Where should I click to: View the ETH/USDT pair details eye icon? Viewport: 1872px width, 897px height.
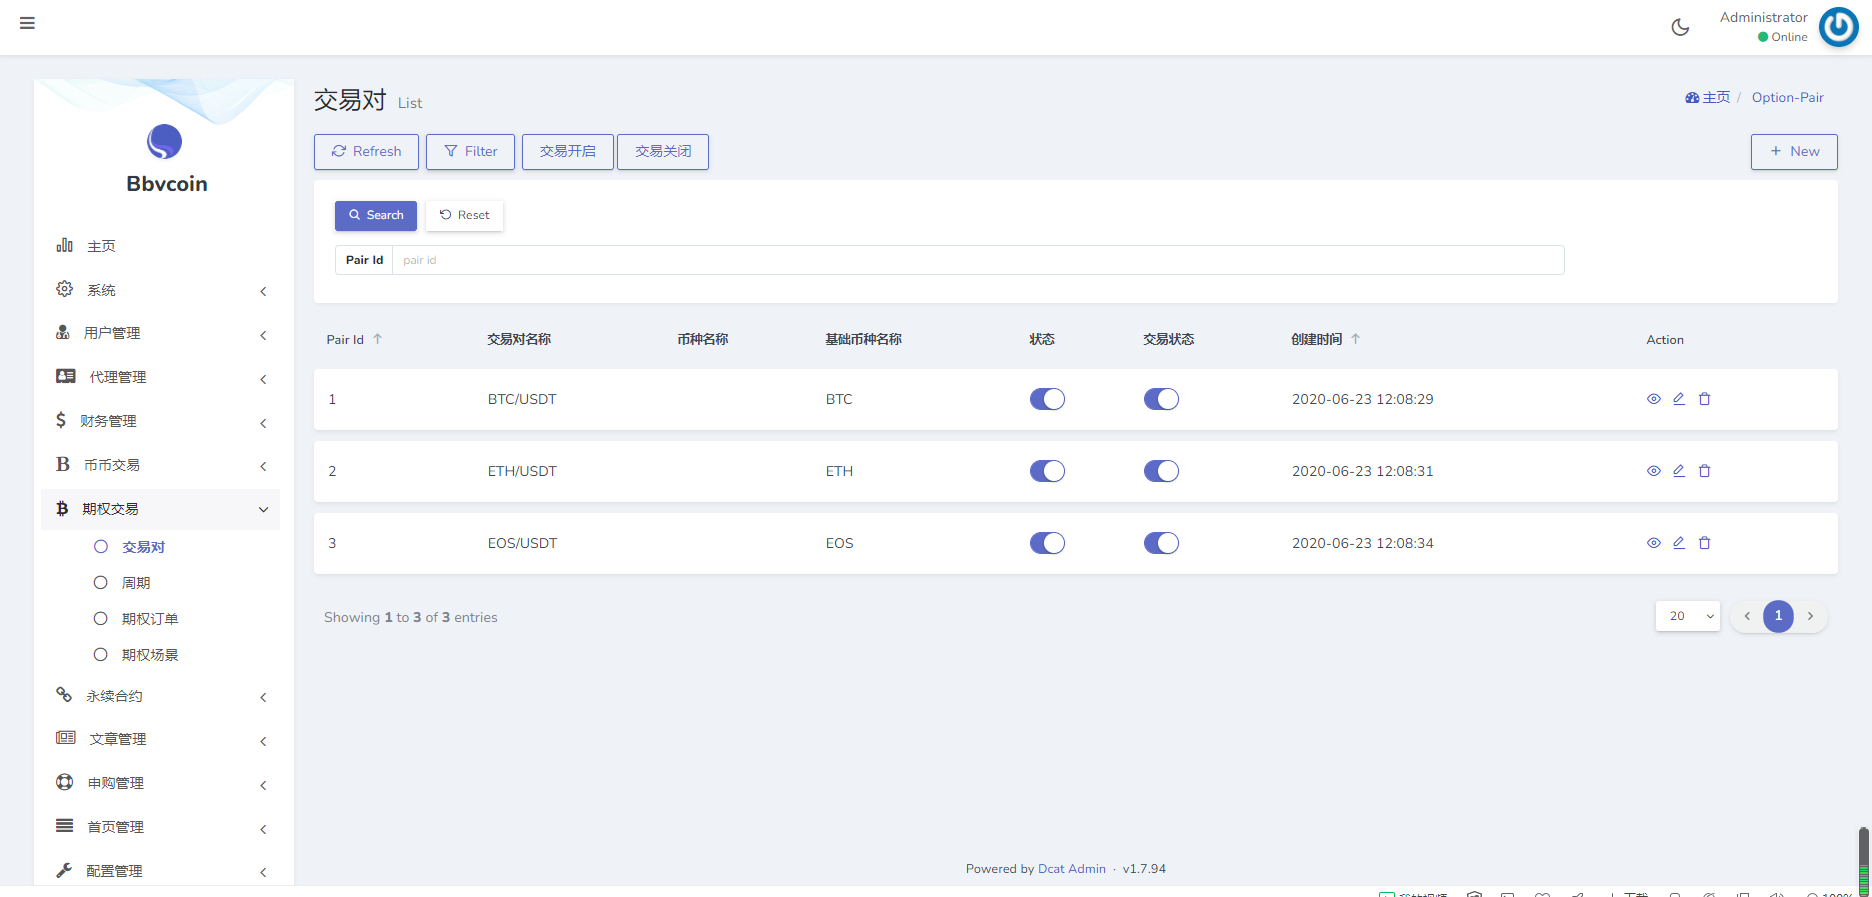[x=1654, y=471]
